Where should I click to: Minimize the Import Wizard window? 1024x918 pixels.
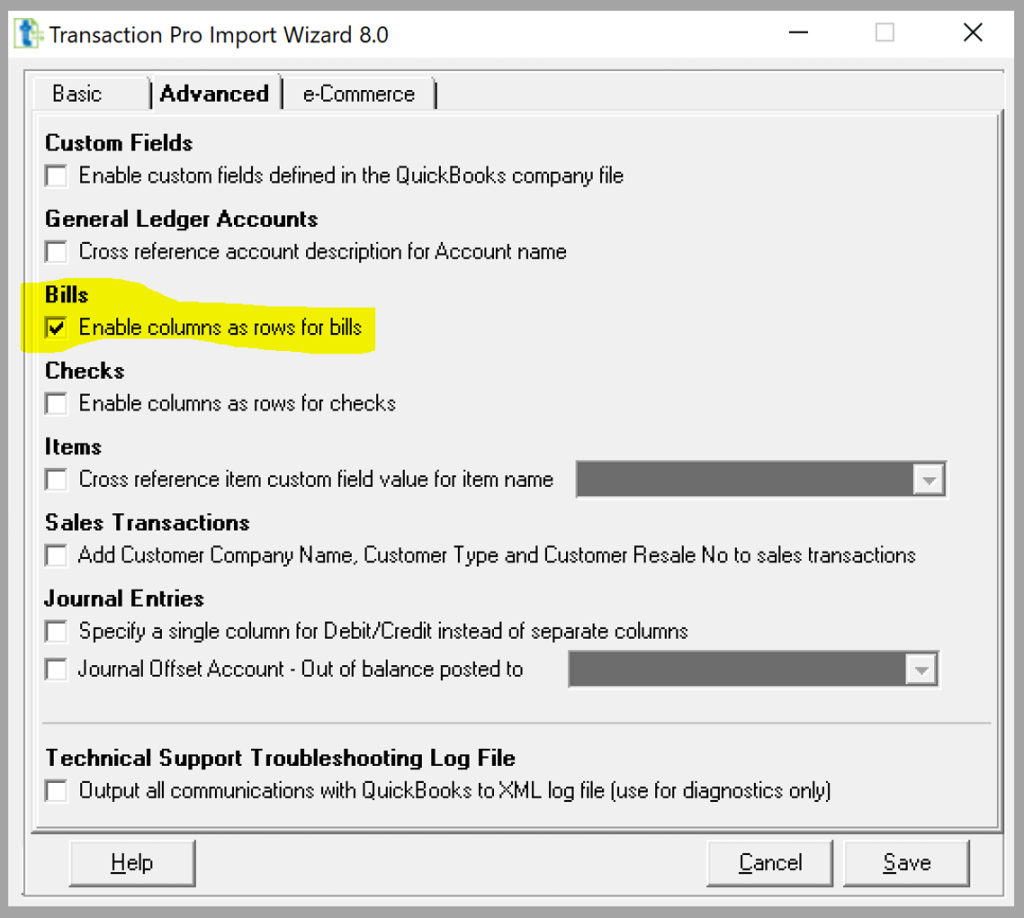click(798, 32)
